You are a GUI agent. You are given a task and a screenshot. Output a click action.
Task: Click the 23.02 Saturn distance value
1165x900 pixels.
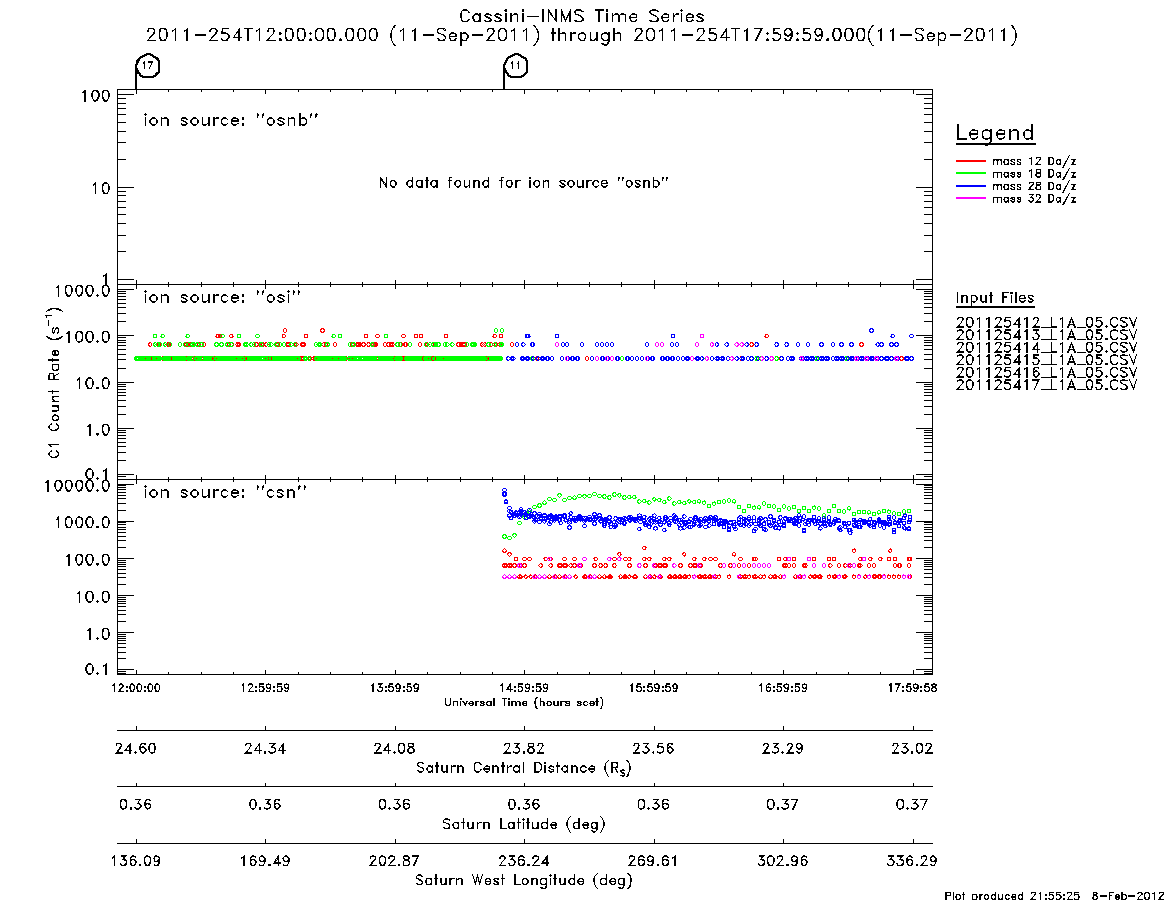[x=912, y=748]
